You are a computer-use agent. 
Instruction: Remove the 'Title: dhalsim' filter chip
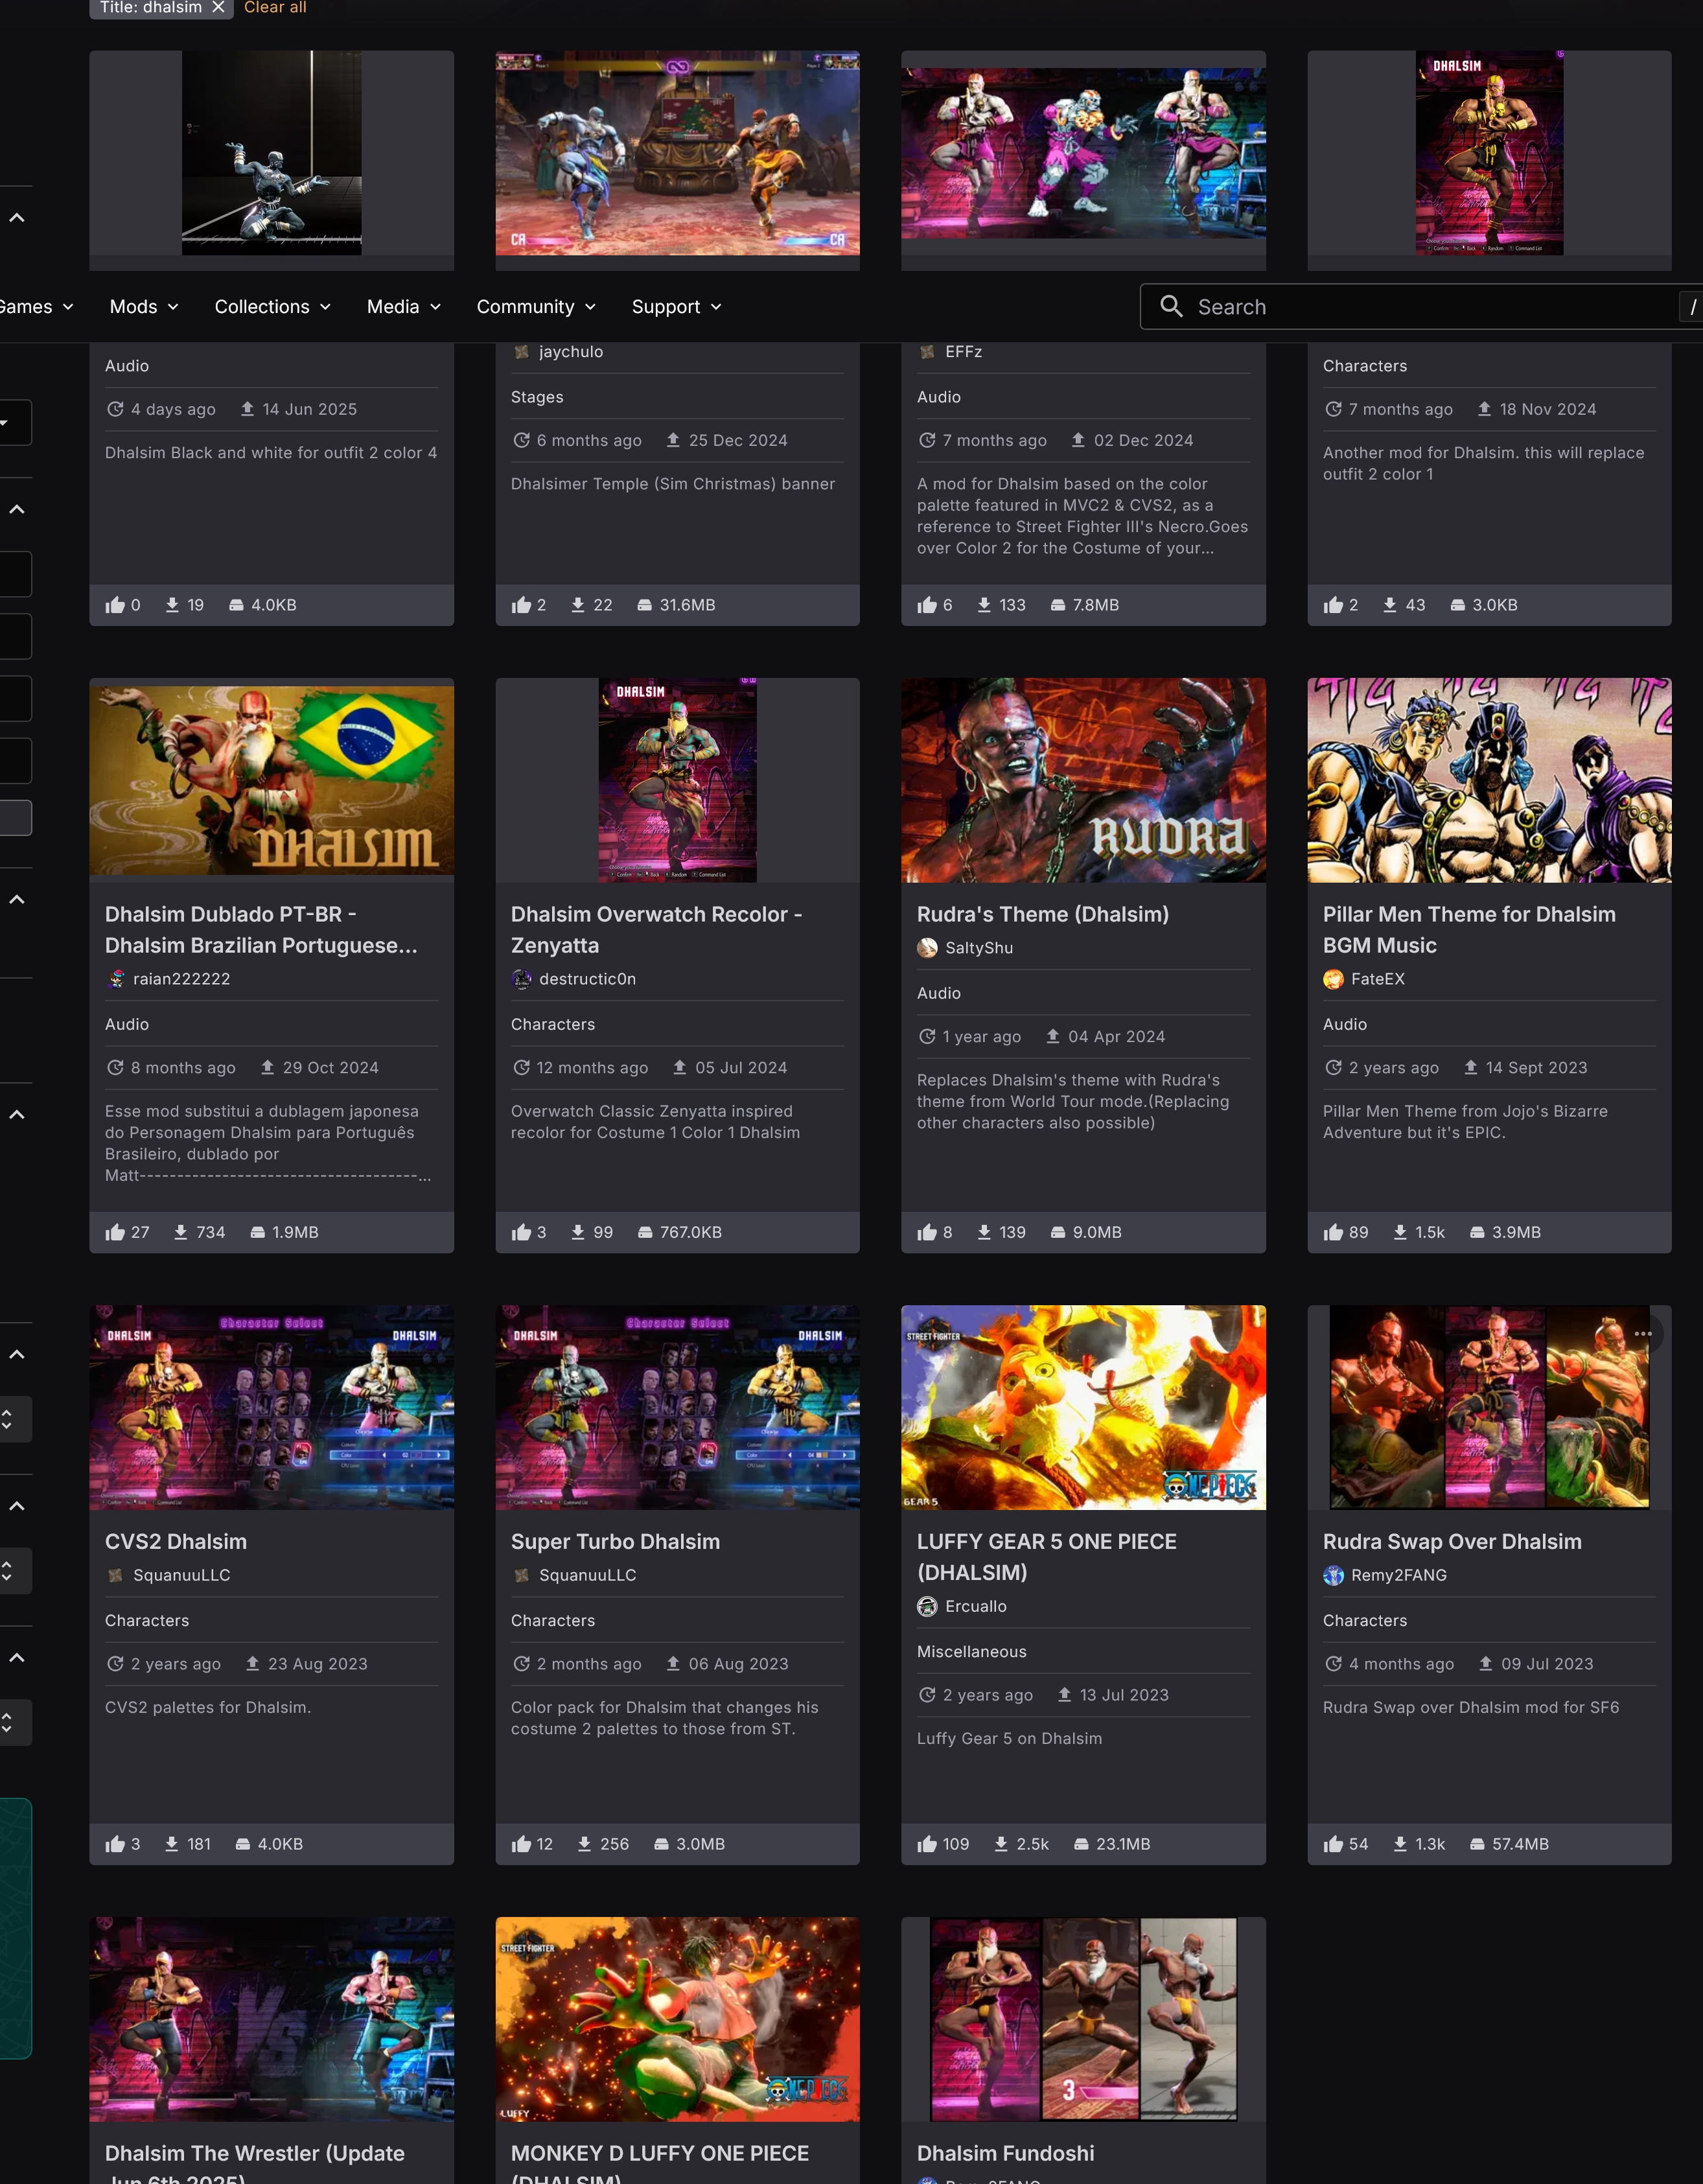[218, 7]
